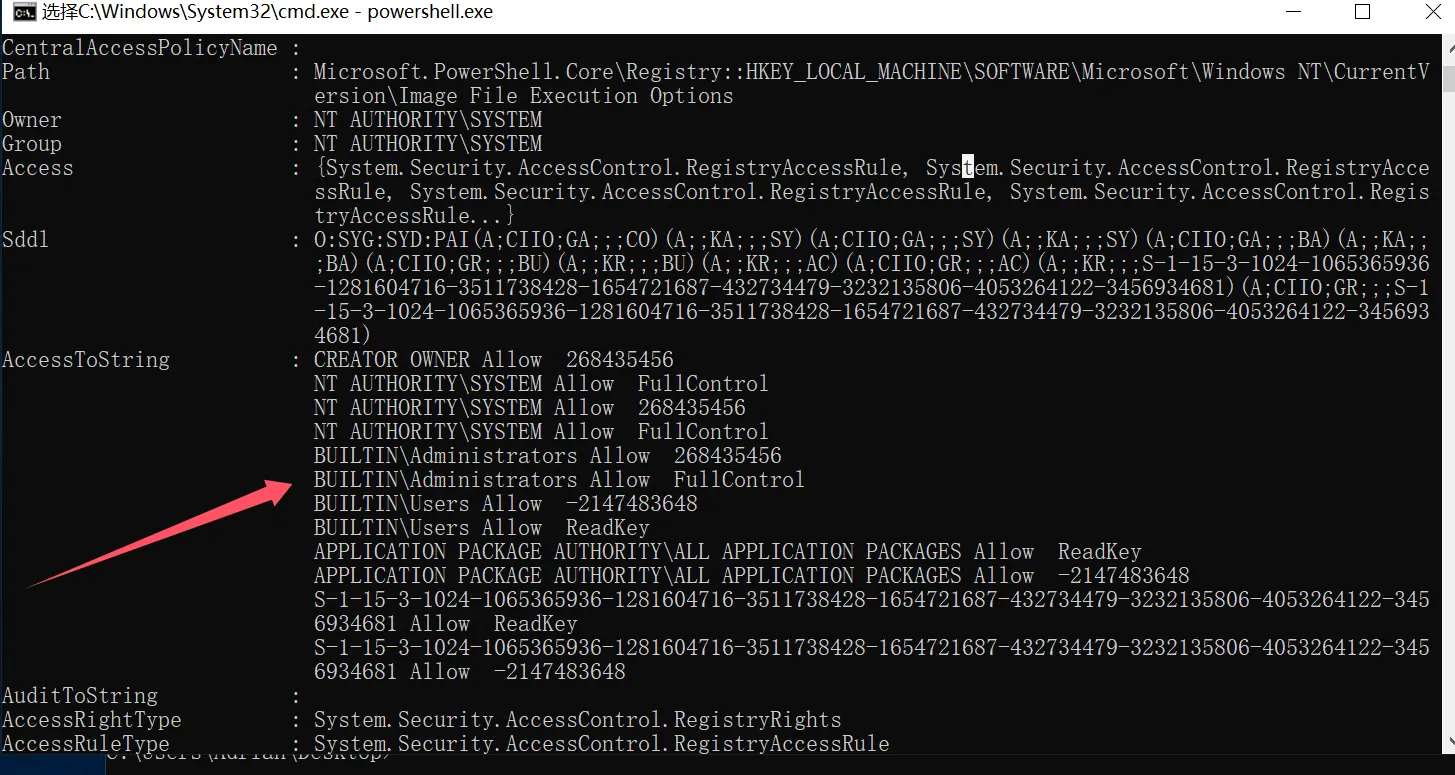Click the scrollbar up arrow
Viewport: 1455px width, 775px height.
coord(1446,45)
